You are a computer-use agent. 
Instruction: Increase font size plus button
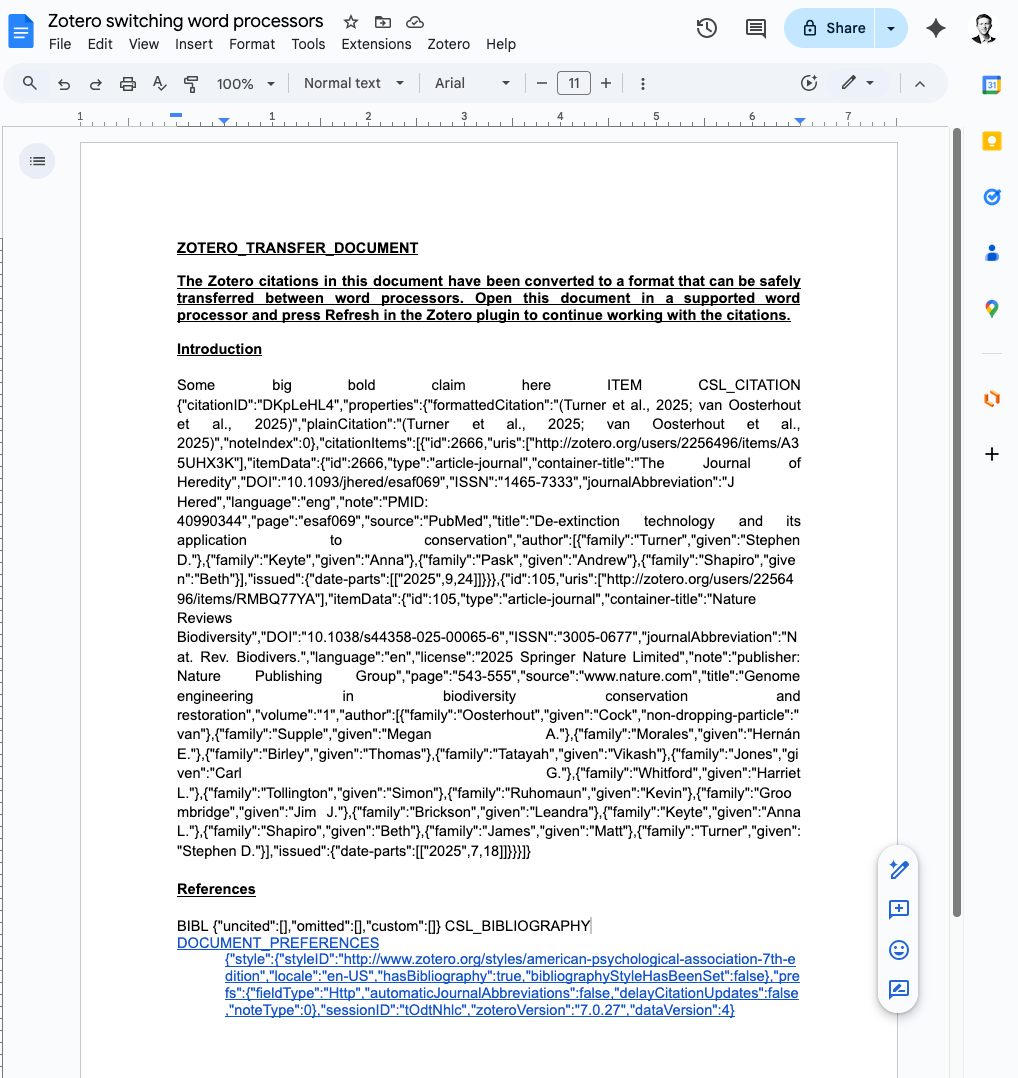(606, 83)
